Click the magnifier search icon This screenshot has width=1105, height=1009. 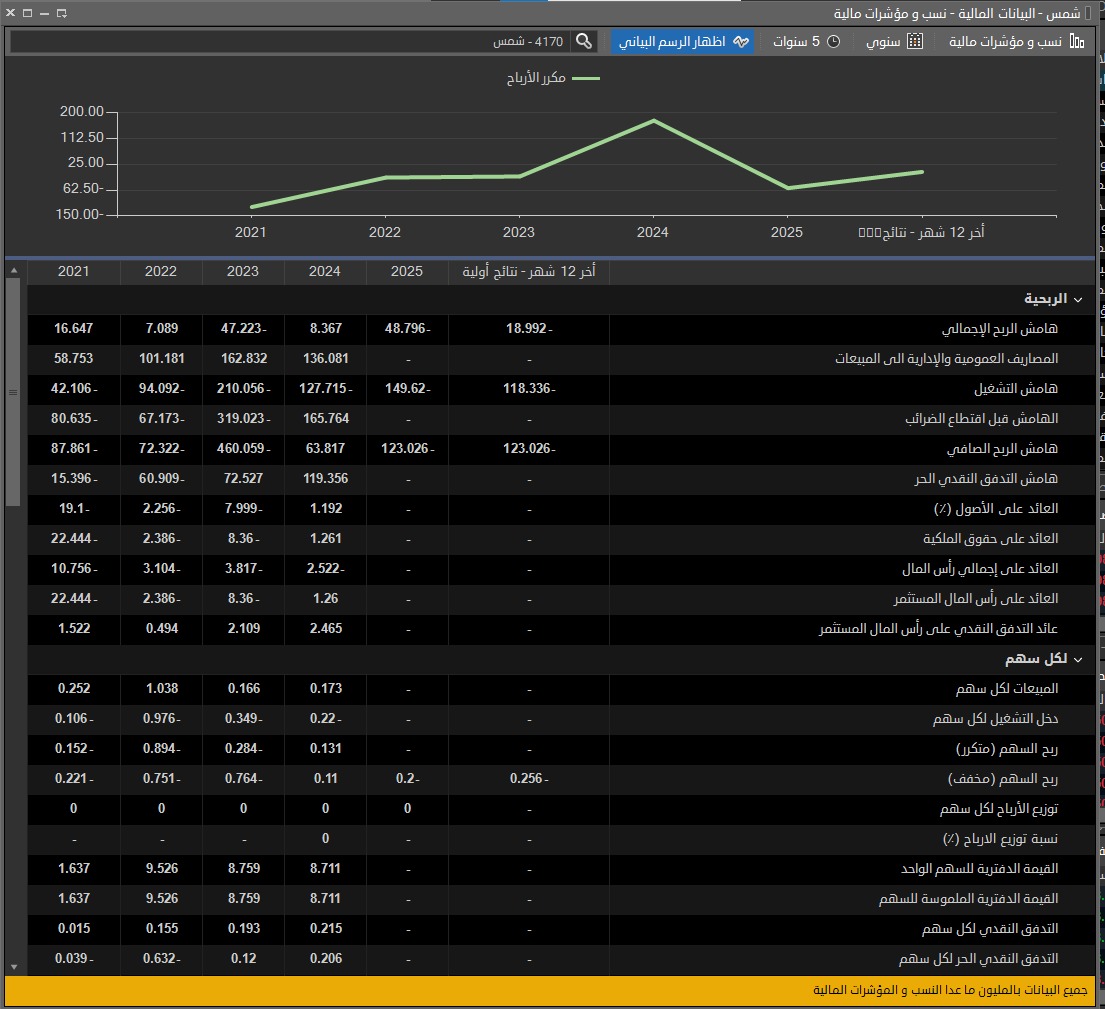(585, 42)
